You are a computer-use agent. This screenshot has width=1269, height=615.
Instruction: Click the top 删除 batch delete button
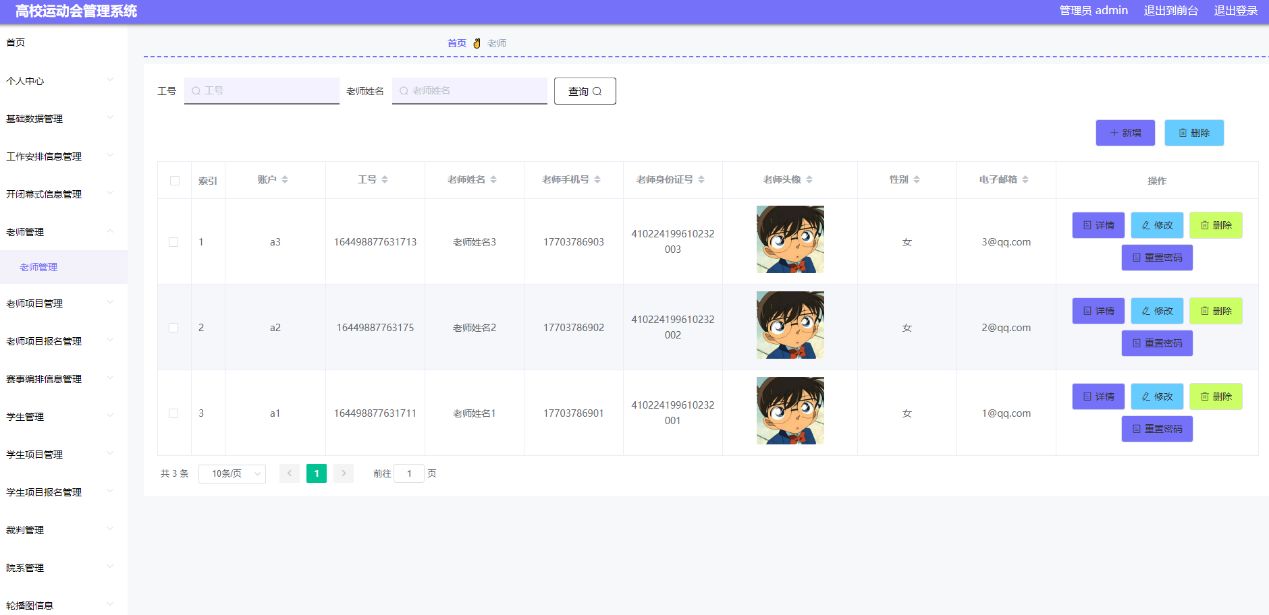pos(1194,133)
